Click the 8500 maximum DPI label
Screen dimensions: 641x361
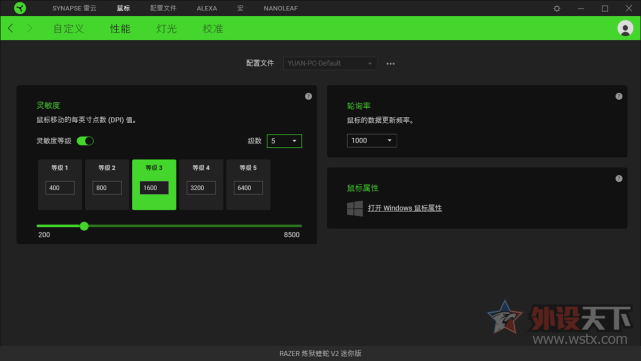(x=291, y=235)
